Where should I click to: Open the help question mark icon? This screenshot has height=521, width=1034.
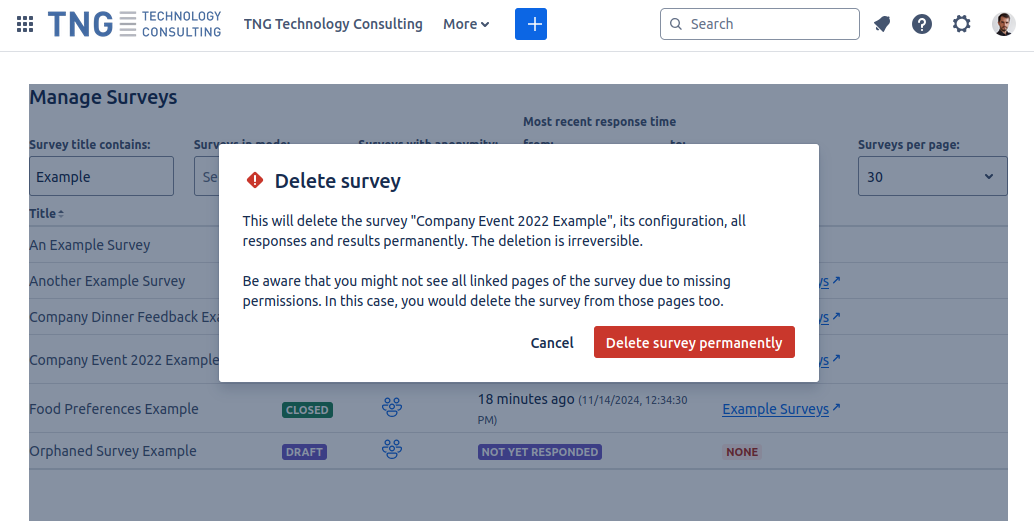922,24
